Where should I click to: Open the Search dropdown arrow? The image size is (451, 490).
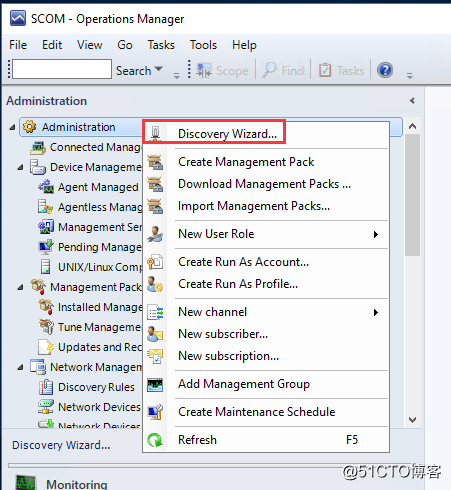coord(159,69)
